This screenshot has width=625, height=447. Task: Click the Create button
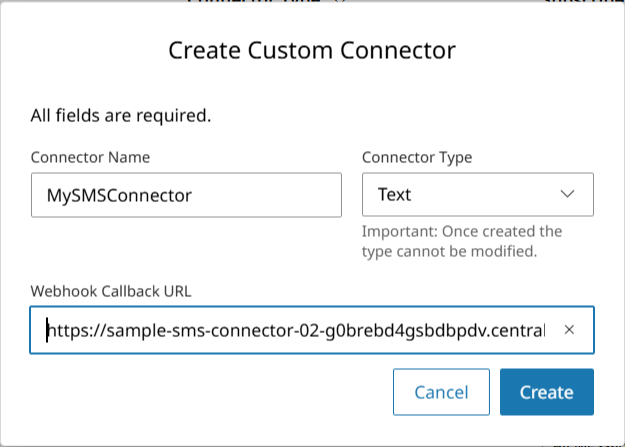[x=547, y=392]
